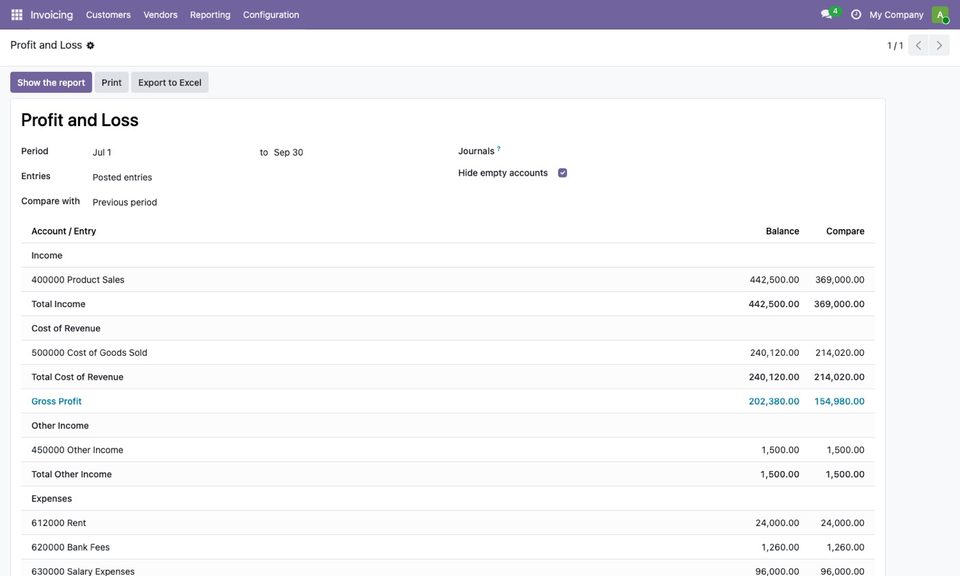Go to the previous record arrow
Viewport: 960px width, 576px height.
click(918, 45)
